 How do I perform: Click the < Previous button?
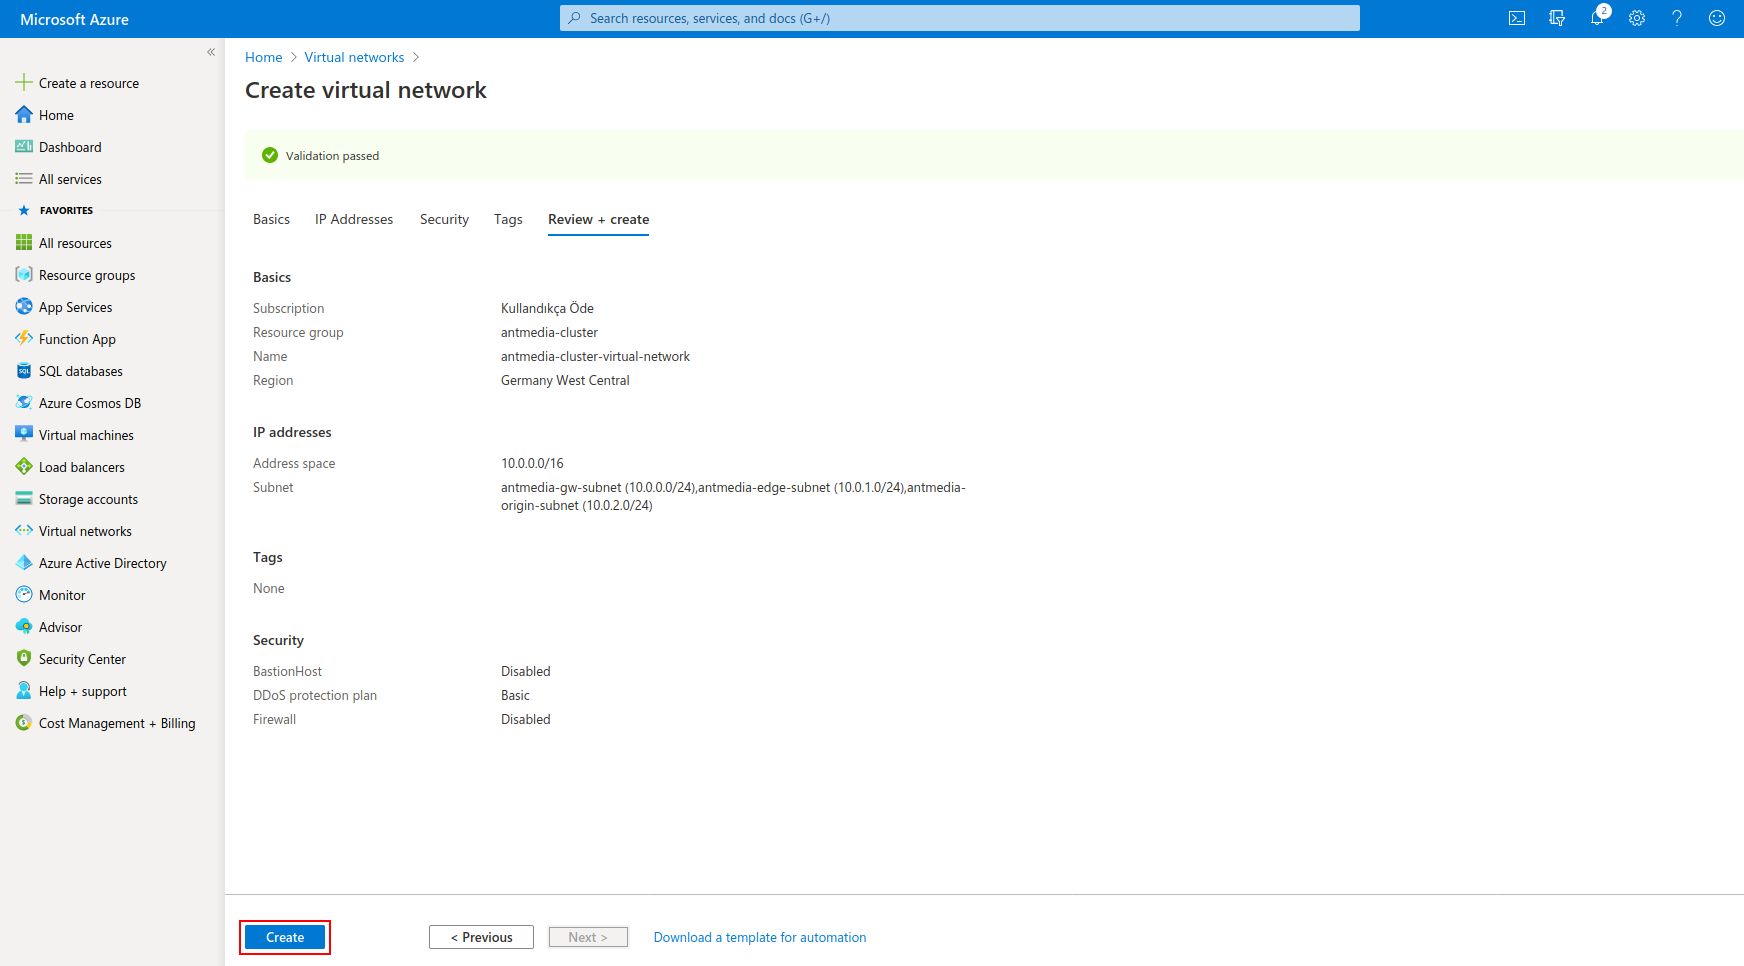click(481, 937)
